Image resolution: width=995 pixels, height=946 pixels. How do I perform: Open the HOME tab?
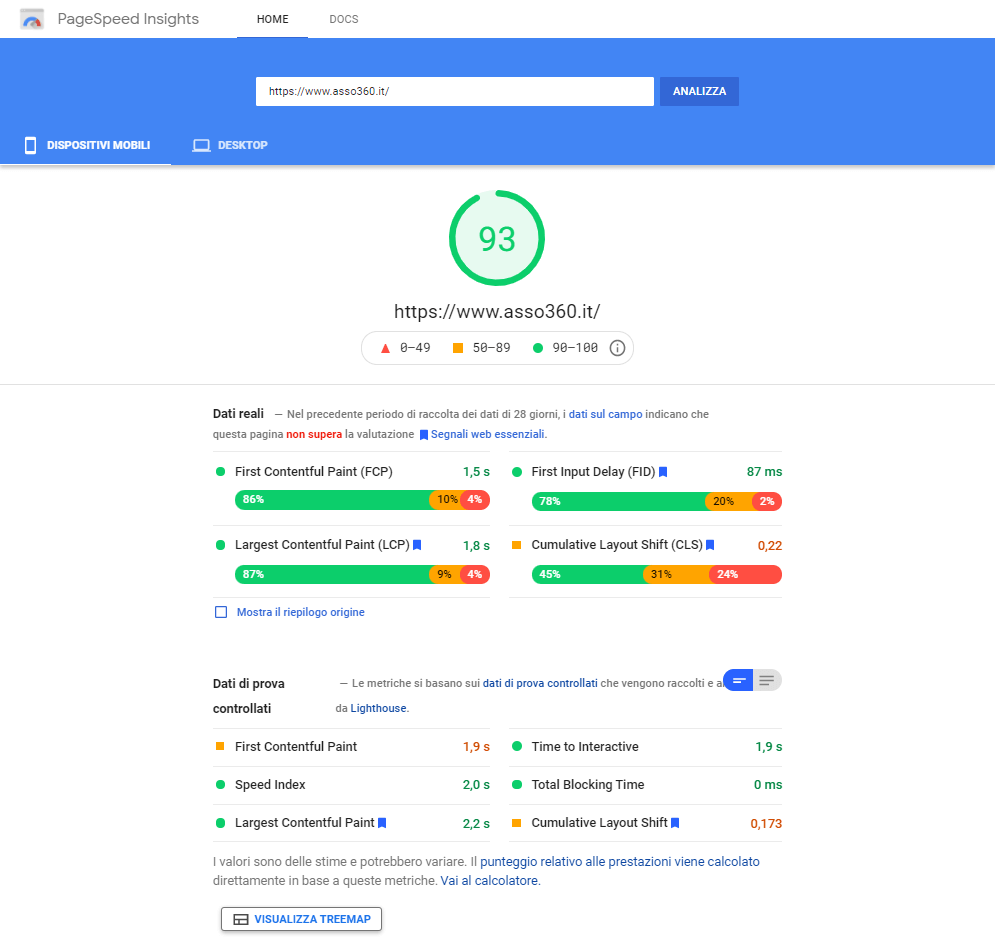(x=272, y=19)
